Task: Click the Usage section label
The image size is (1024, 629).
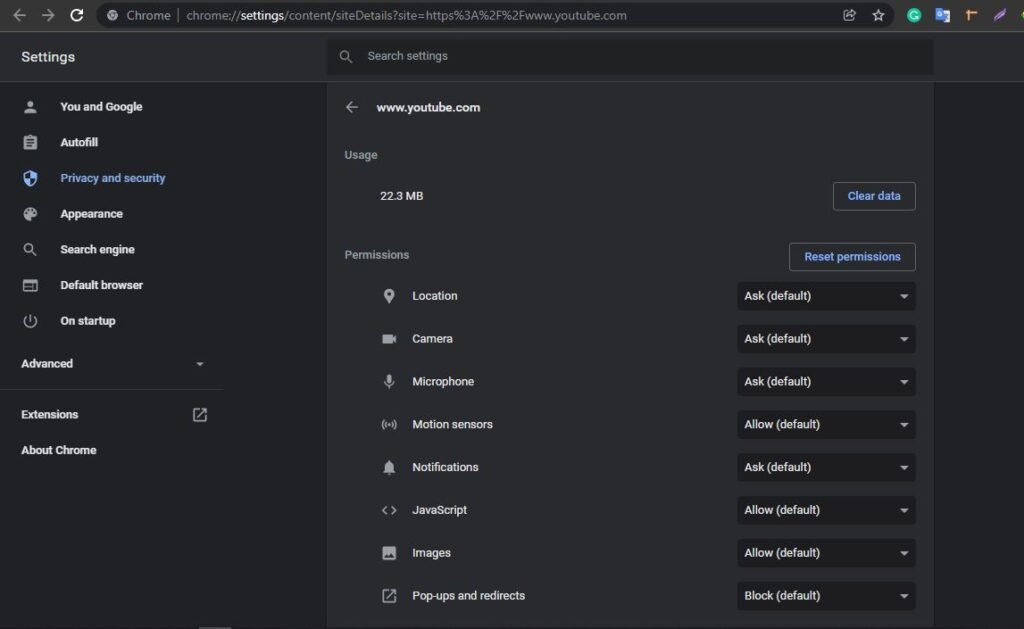Action: coord(361,155)
